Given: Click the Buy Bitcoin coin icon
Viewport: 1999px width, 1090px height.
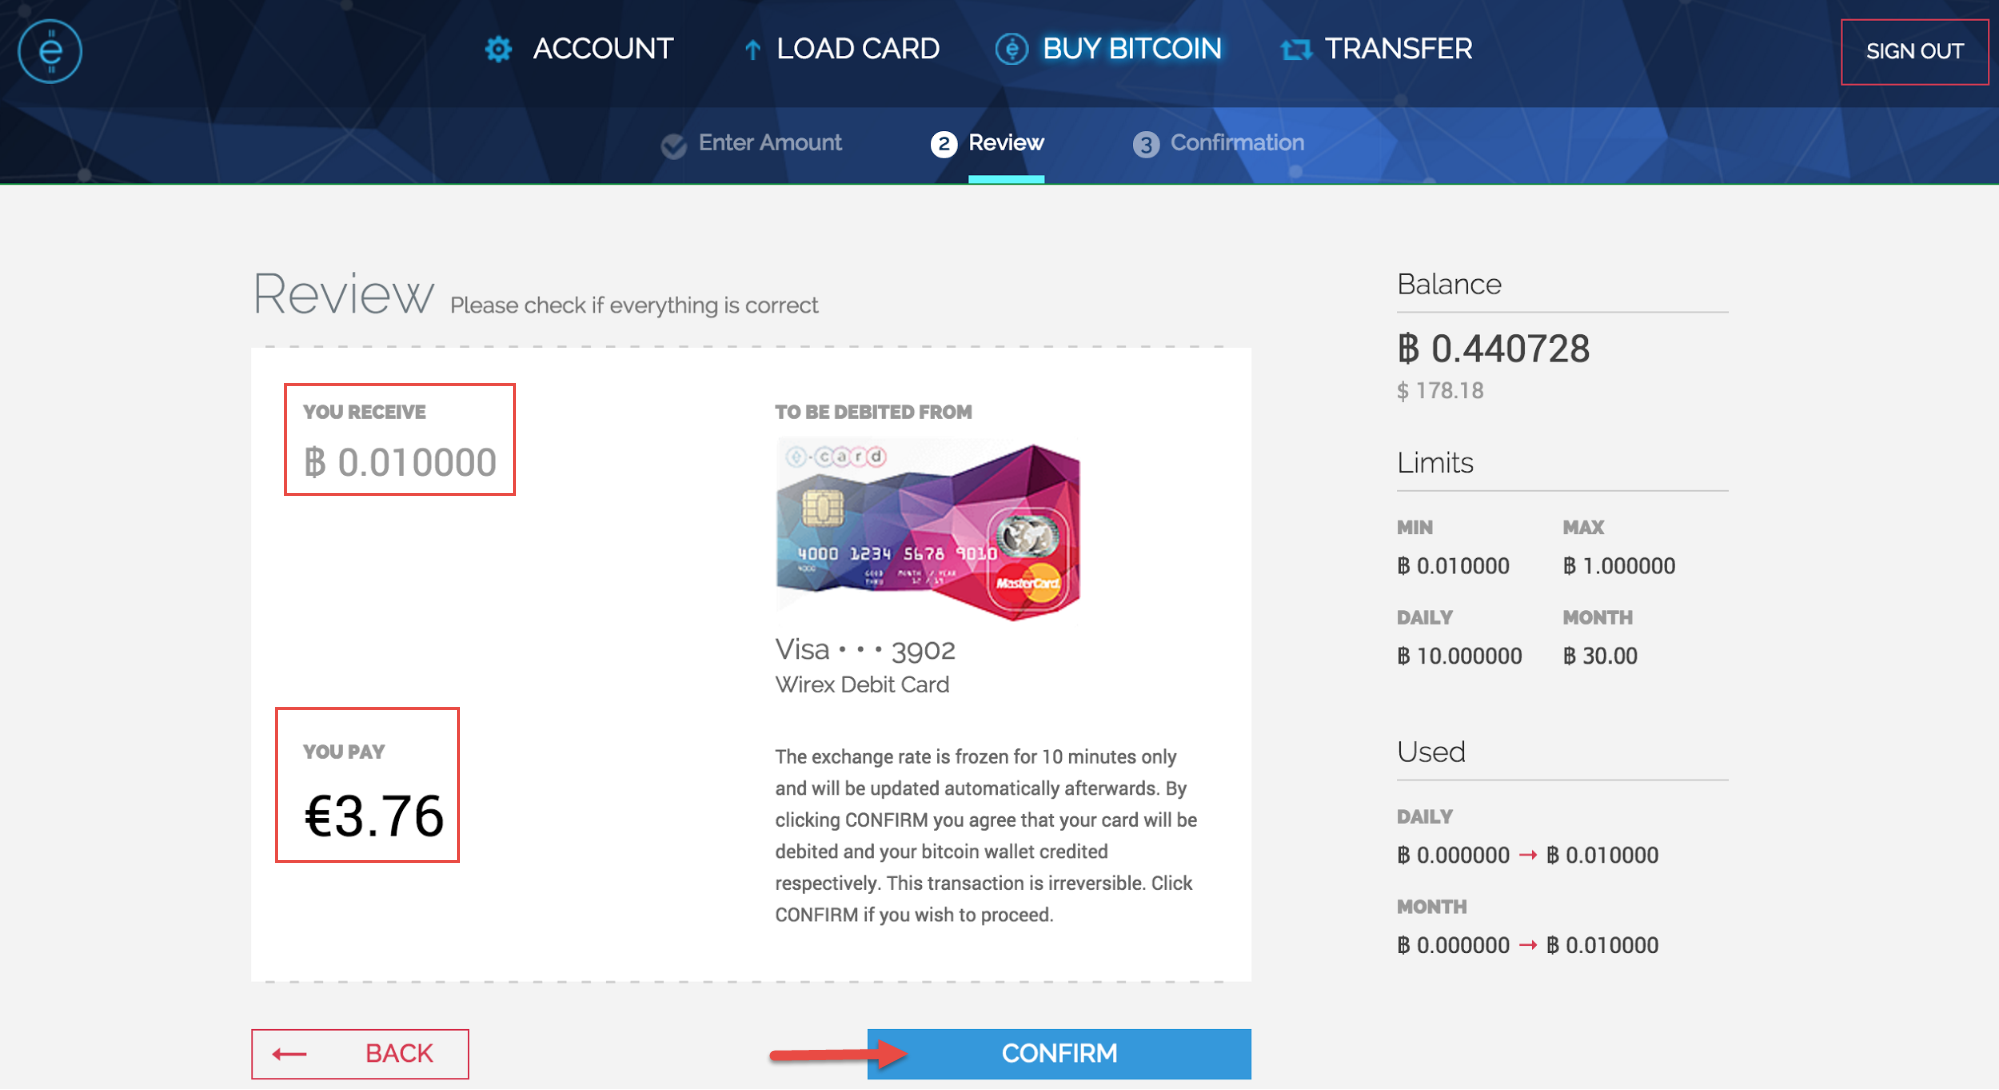Looking at the screenshot, I should [x=1011, y=49].
